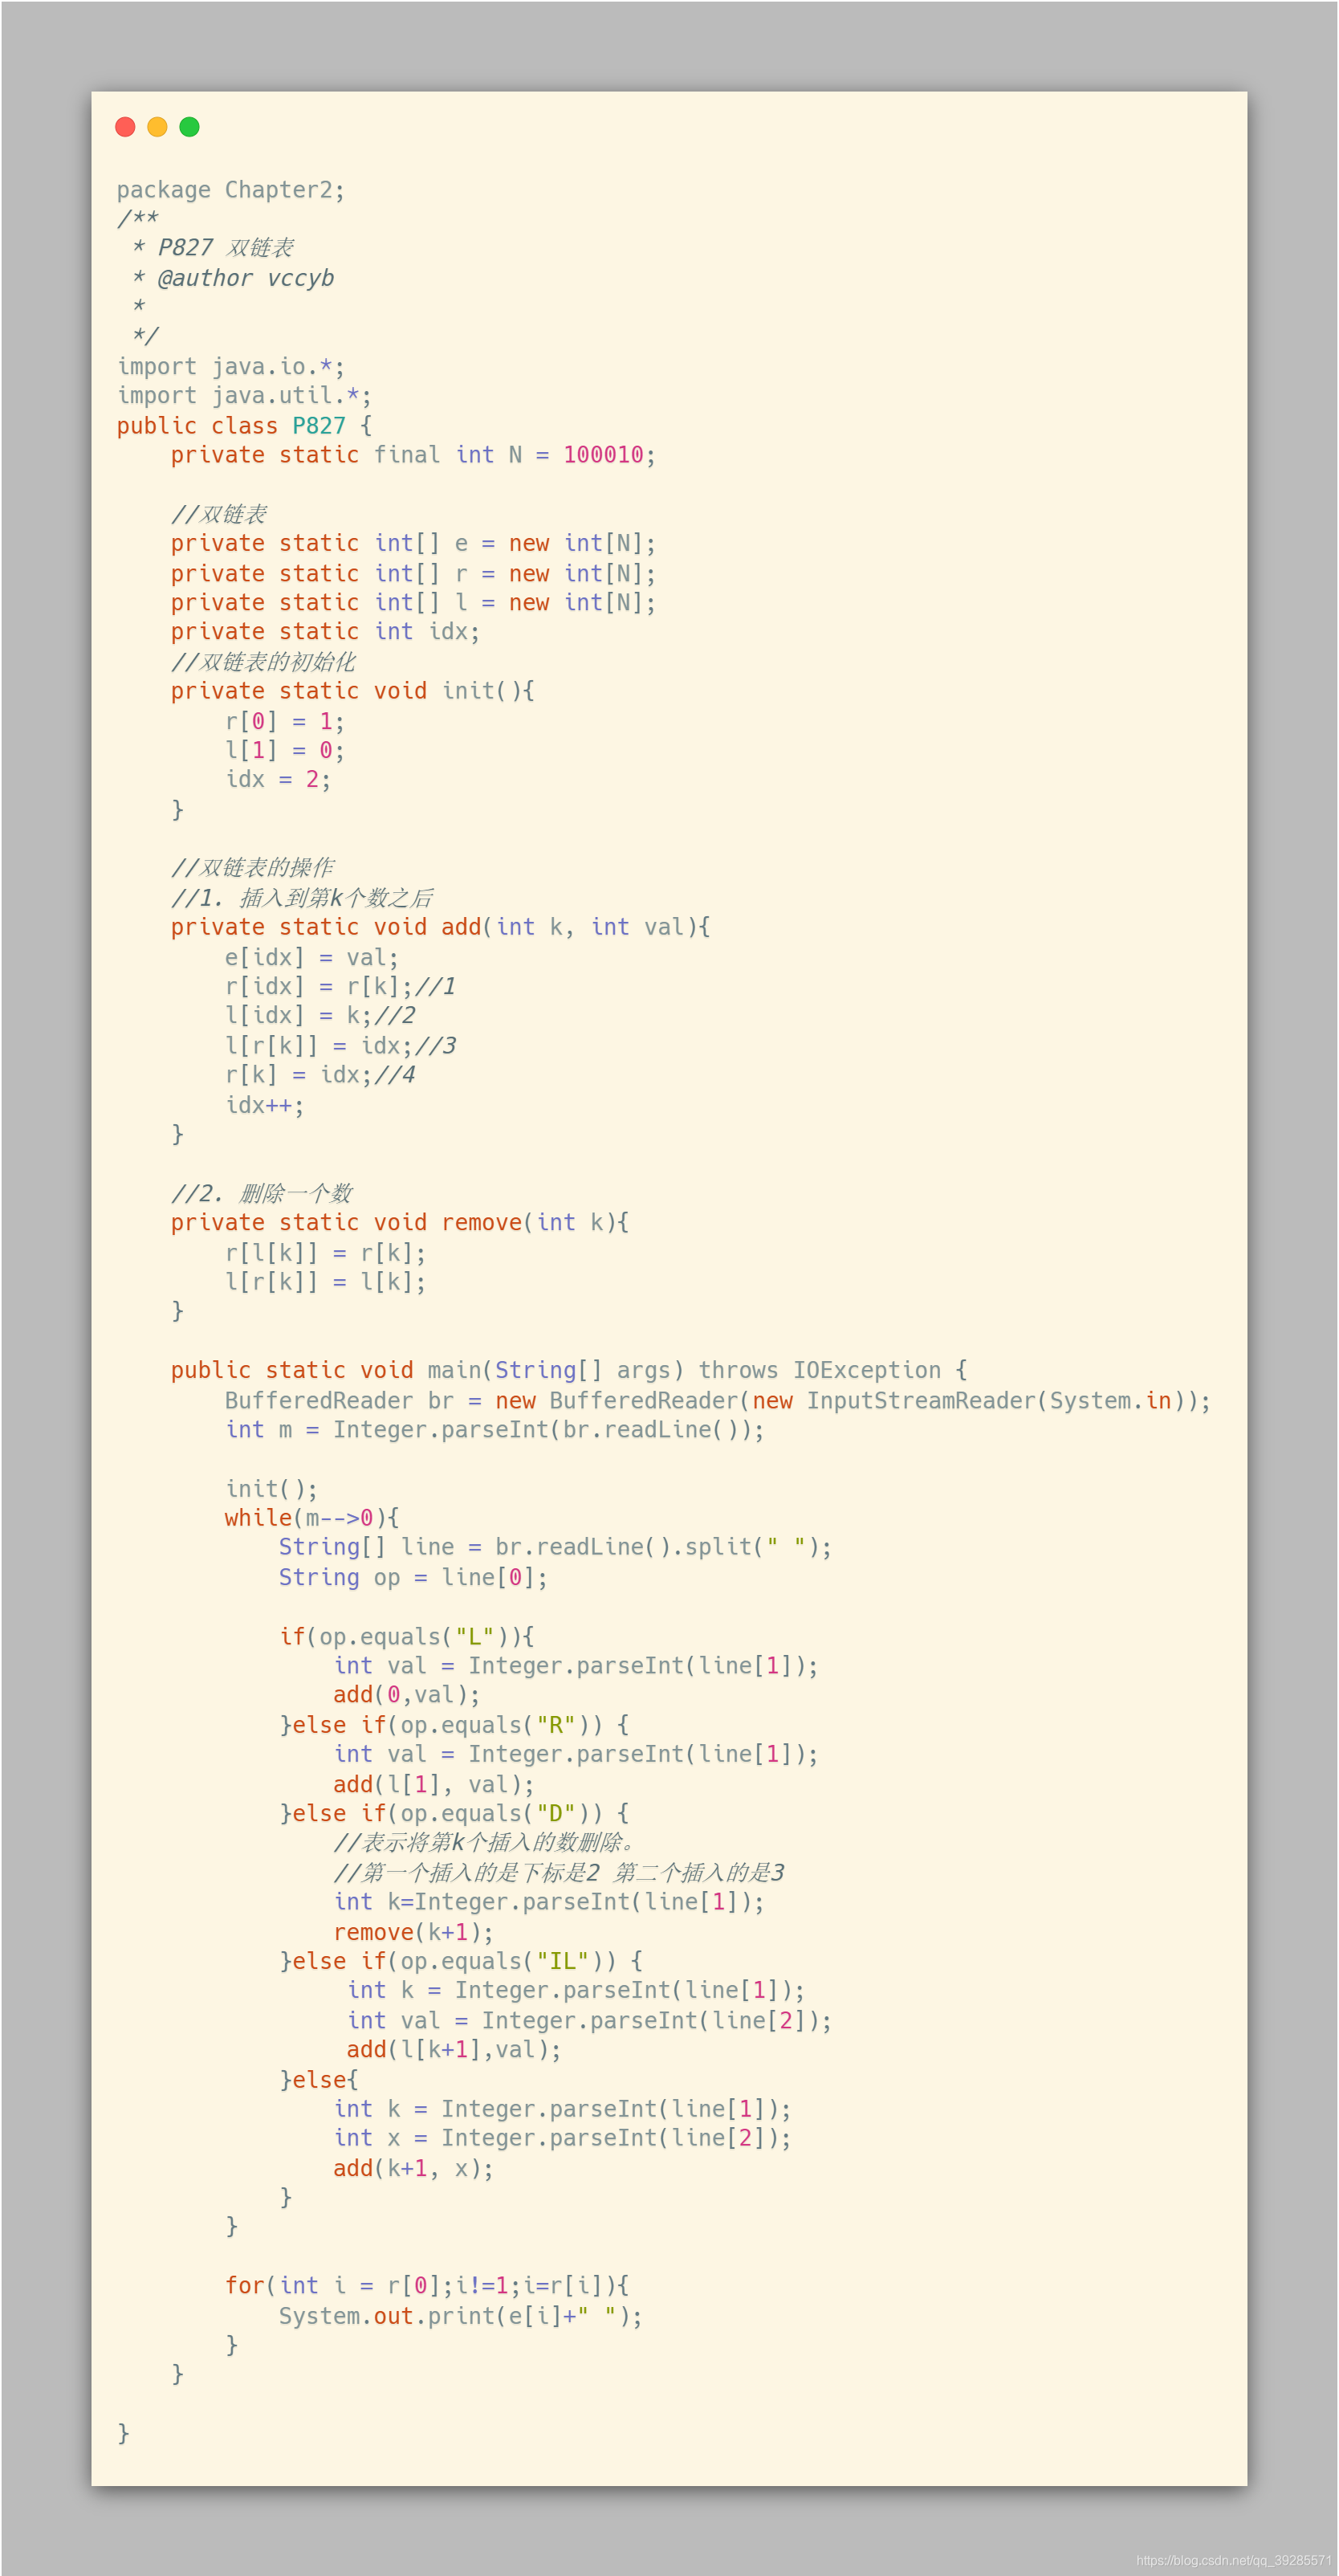This screenshot has width=1339, height=2576.
Task: Click the 'remove(int k){' method signature
Action: 535,1222
